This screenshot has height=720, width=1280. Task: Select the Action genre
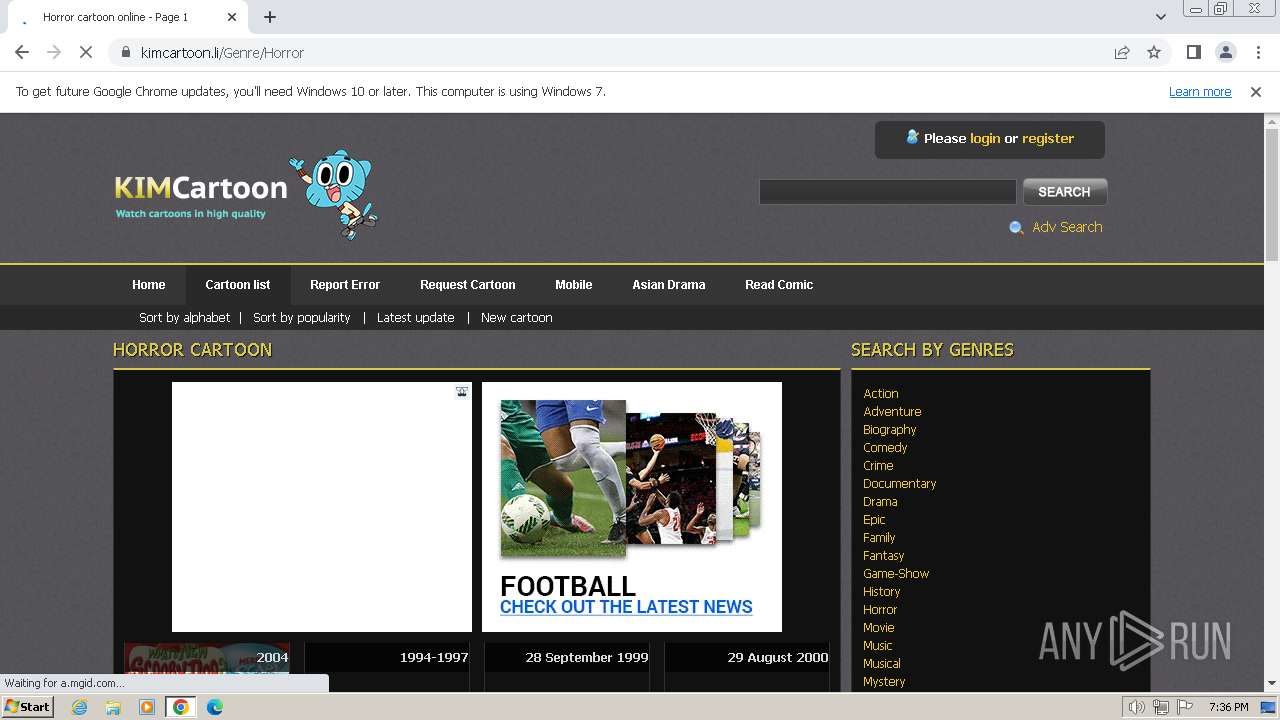[x=881, y=394]
